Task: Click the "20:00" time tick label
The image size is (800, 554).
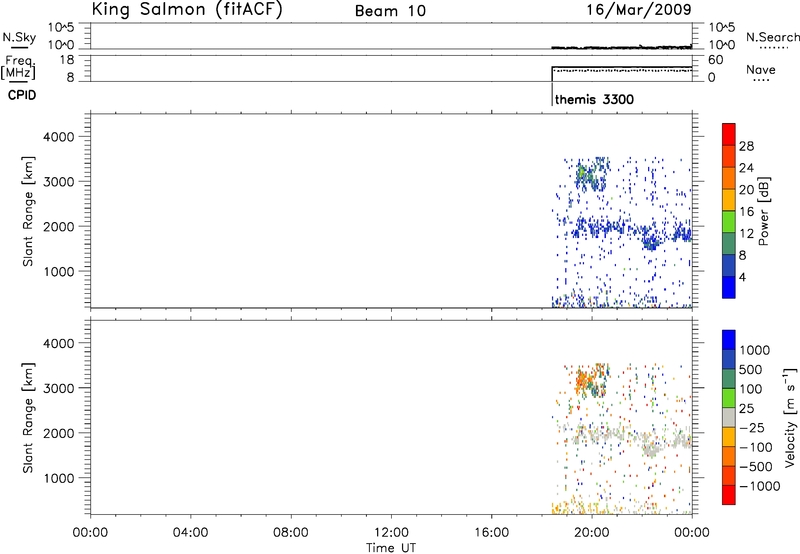Action: click(591, 533)
